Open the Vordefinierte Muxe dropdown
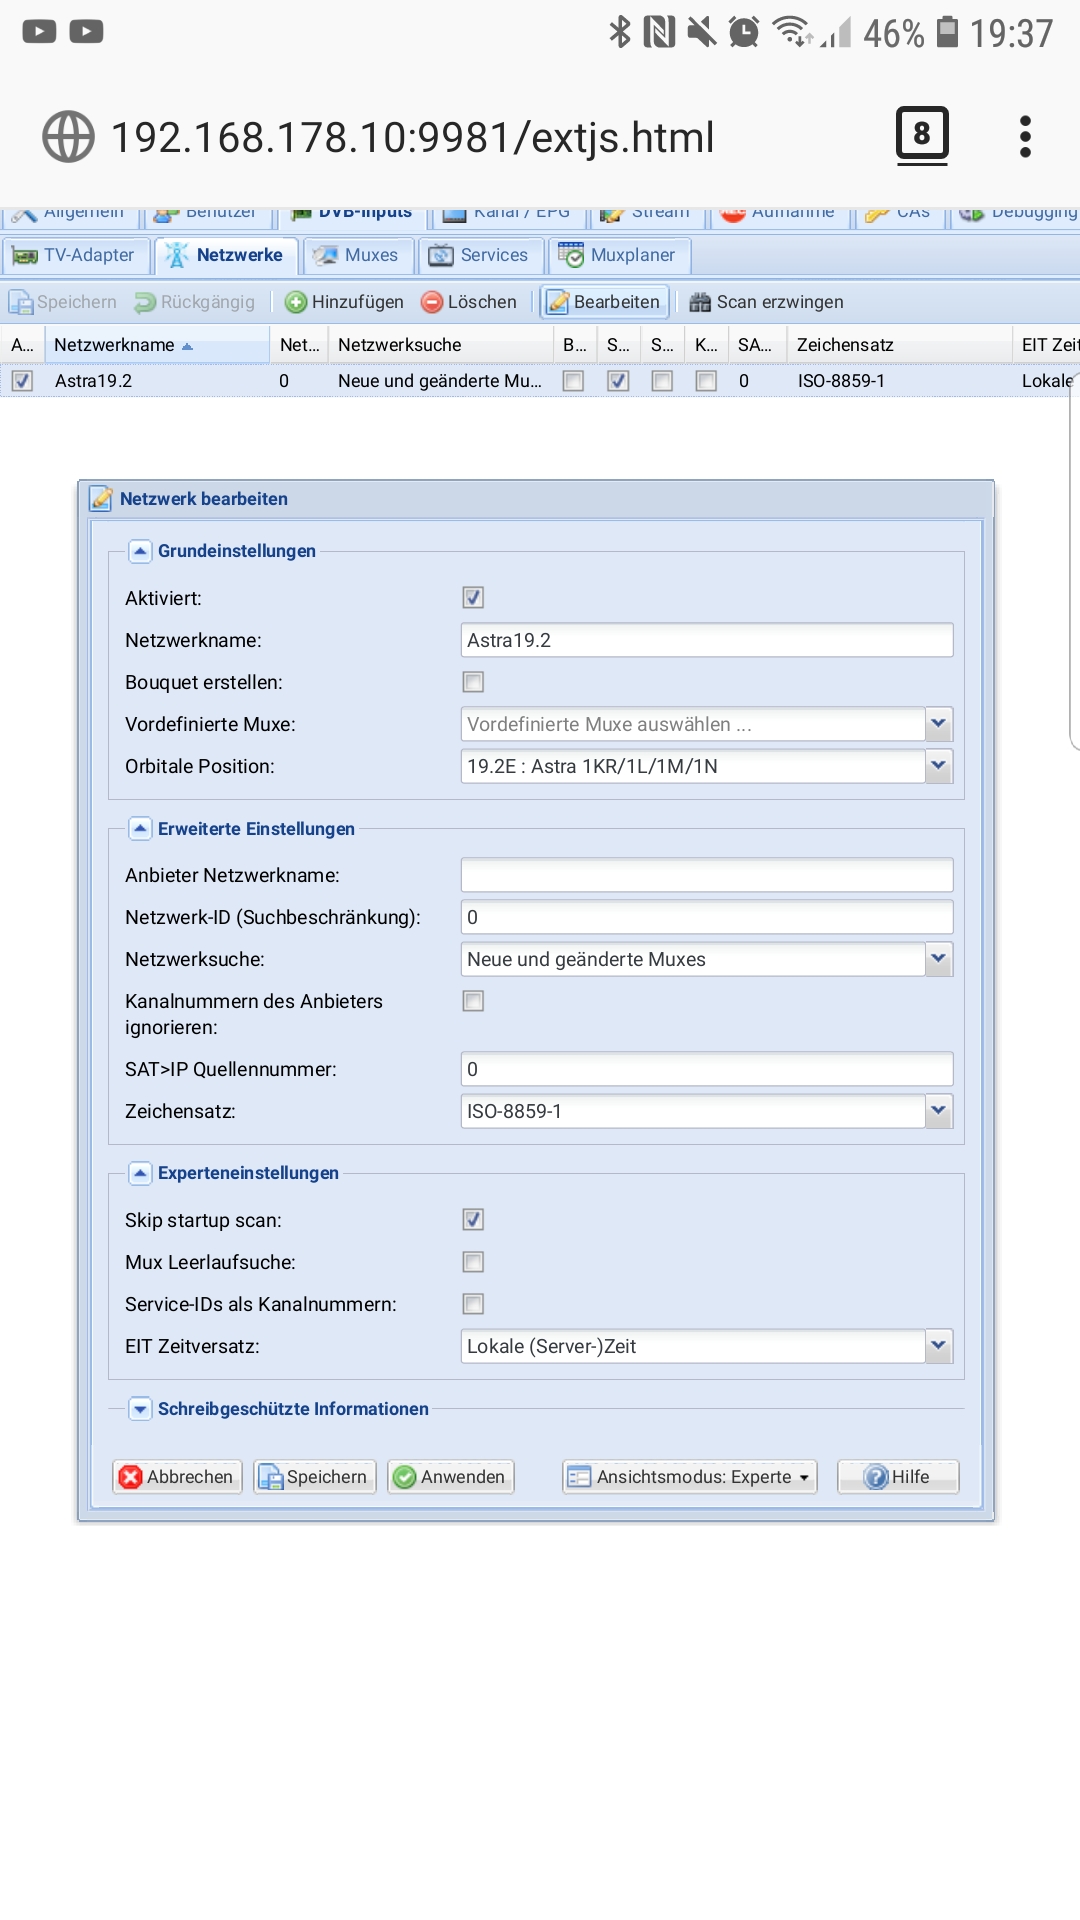The image size is (1080, 1920). click(x=938, y=724)
